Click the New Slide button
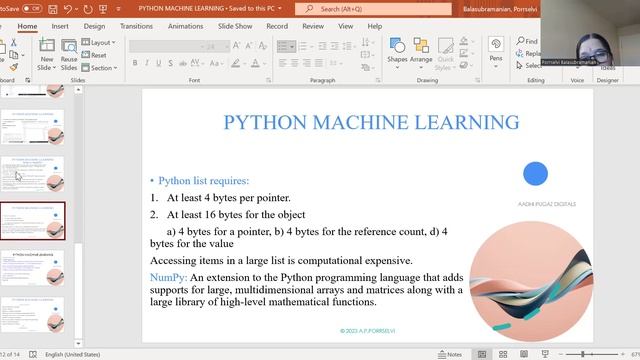This screenshot has width=640, height=360. pyautogui.click(x=47, y=55)
